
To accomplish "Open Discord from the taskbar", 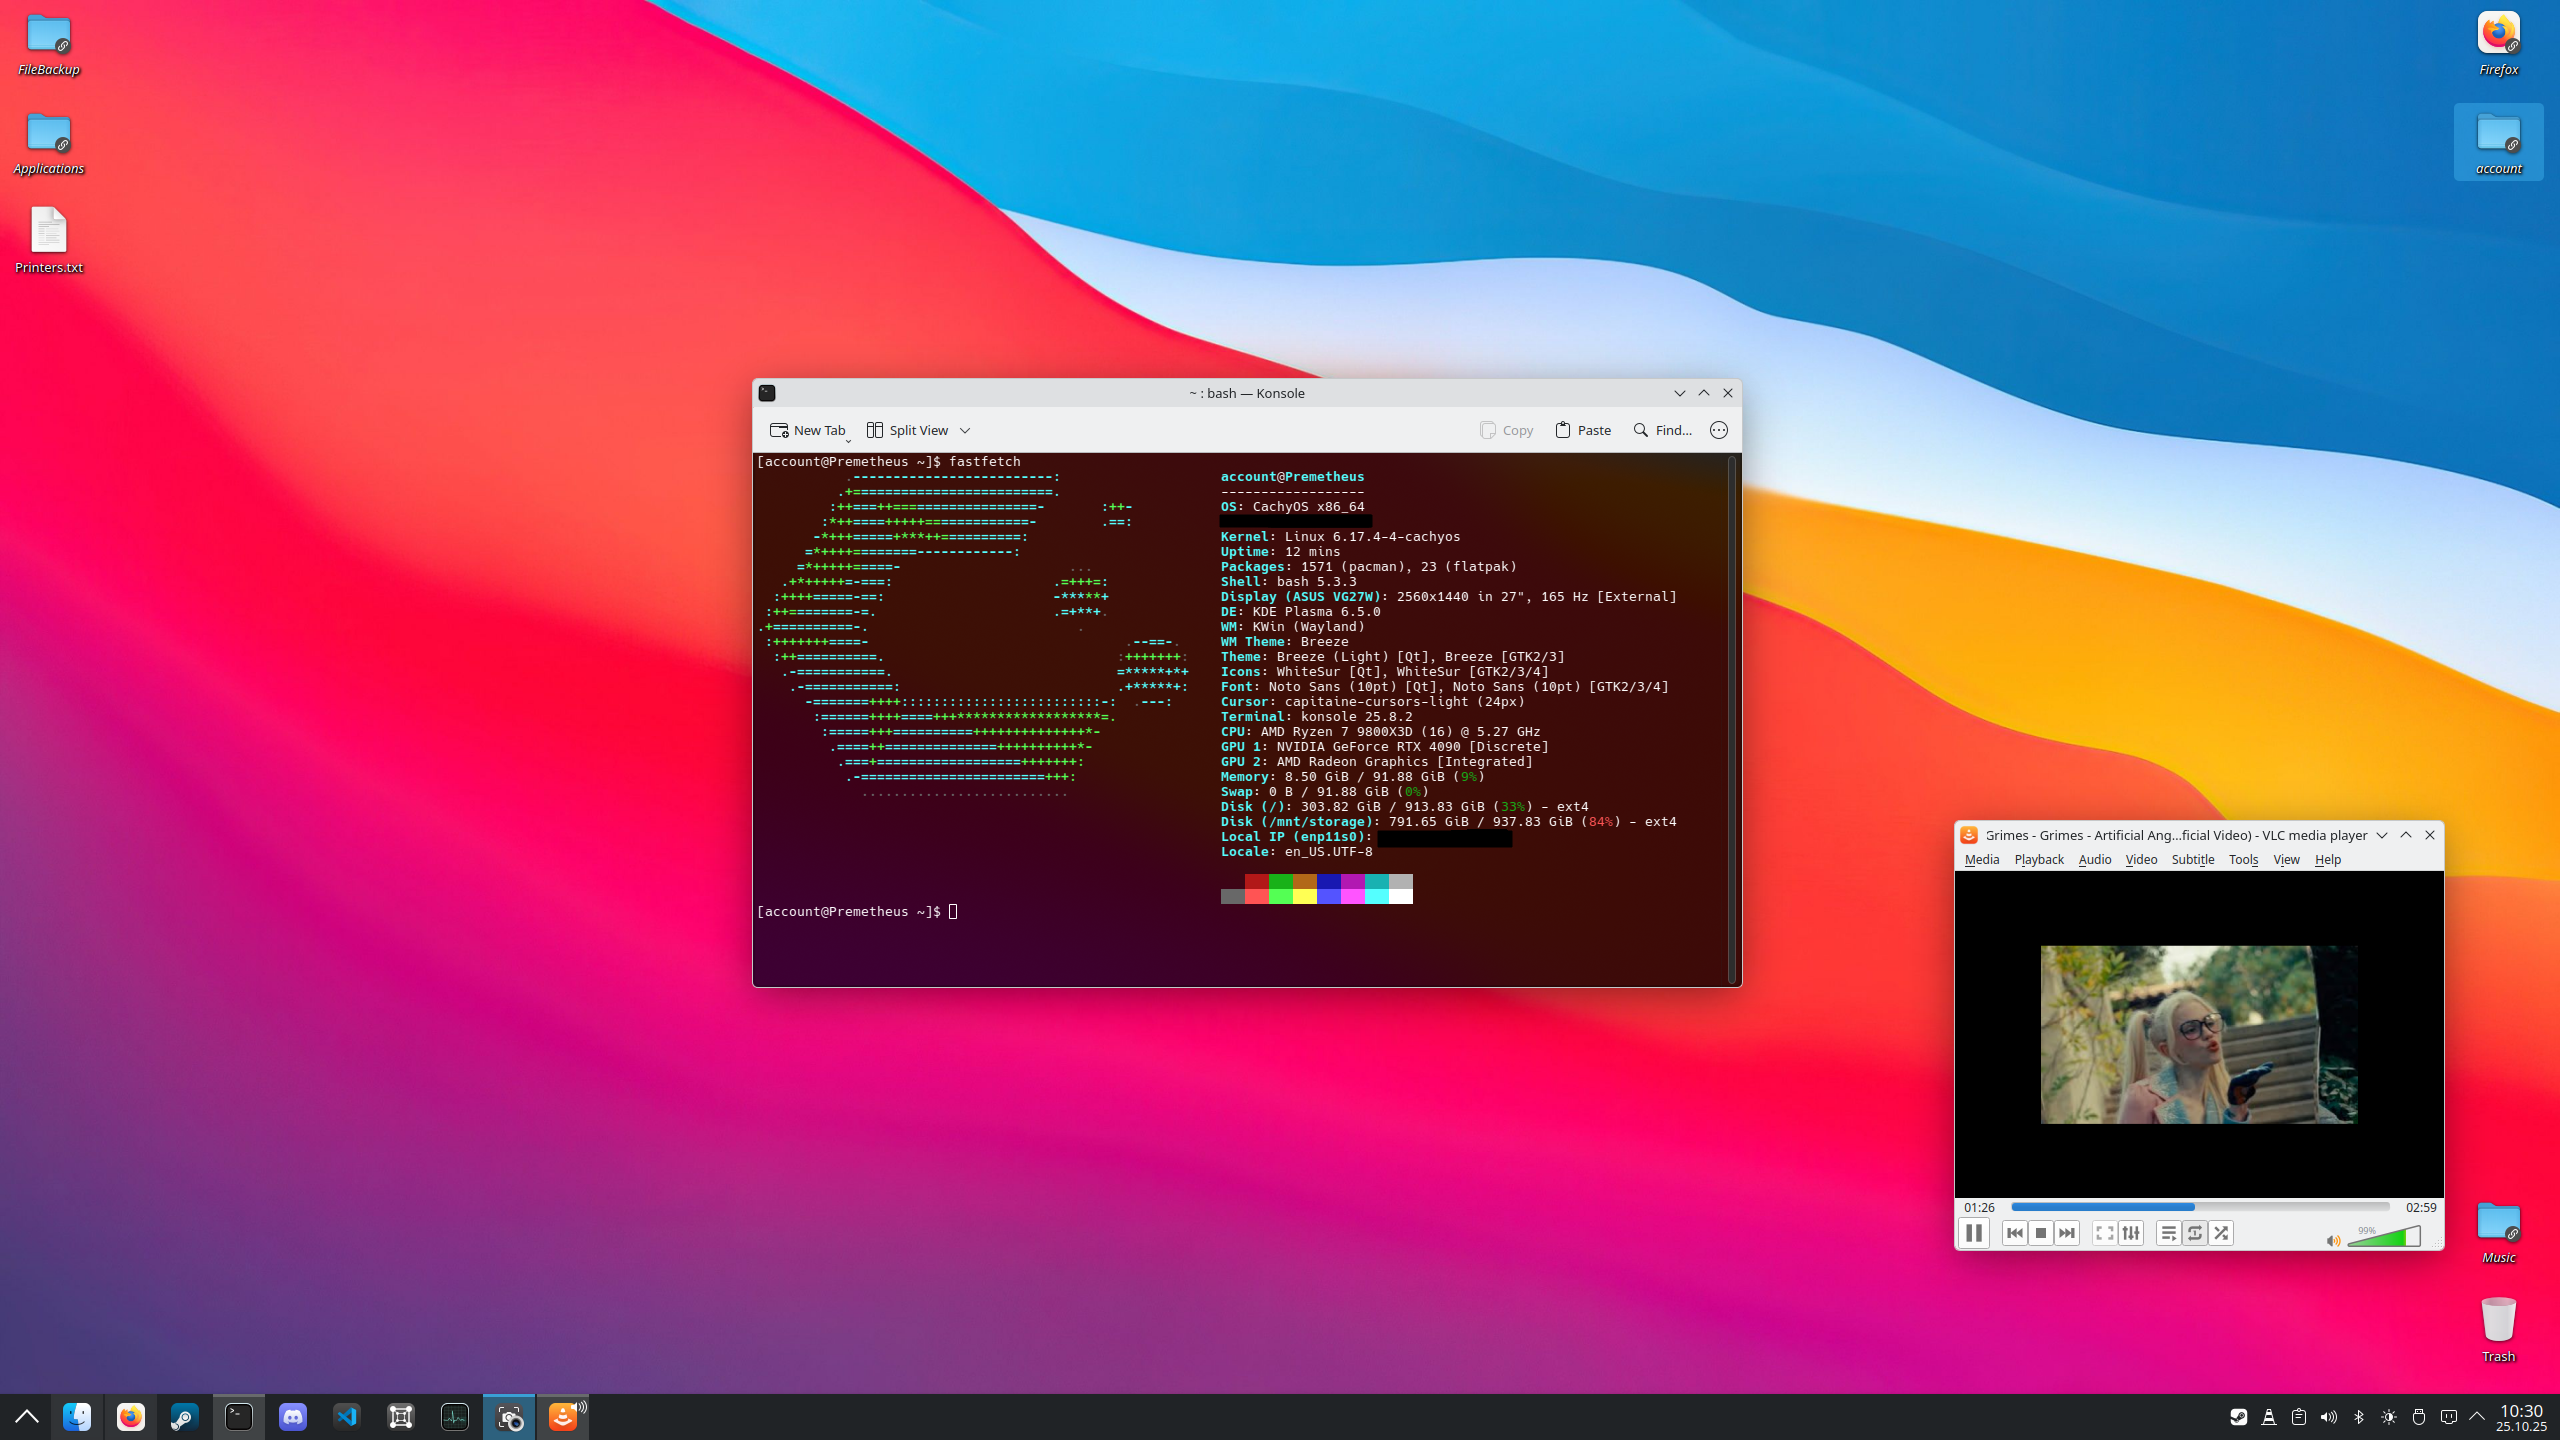I will tap(293, 1417).
